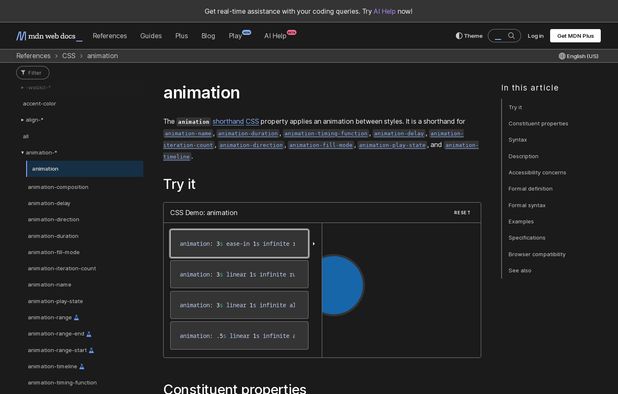
Task: Collapse the animation-* sidebar group
Action: point(39,152)
